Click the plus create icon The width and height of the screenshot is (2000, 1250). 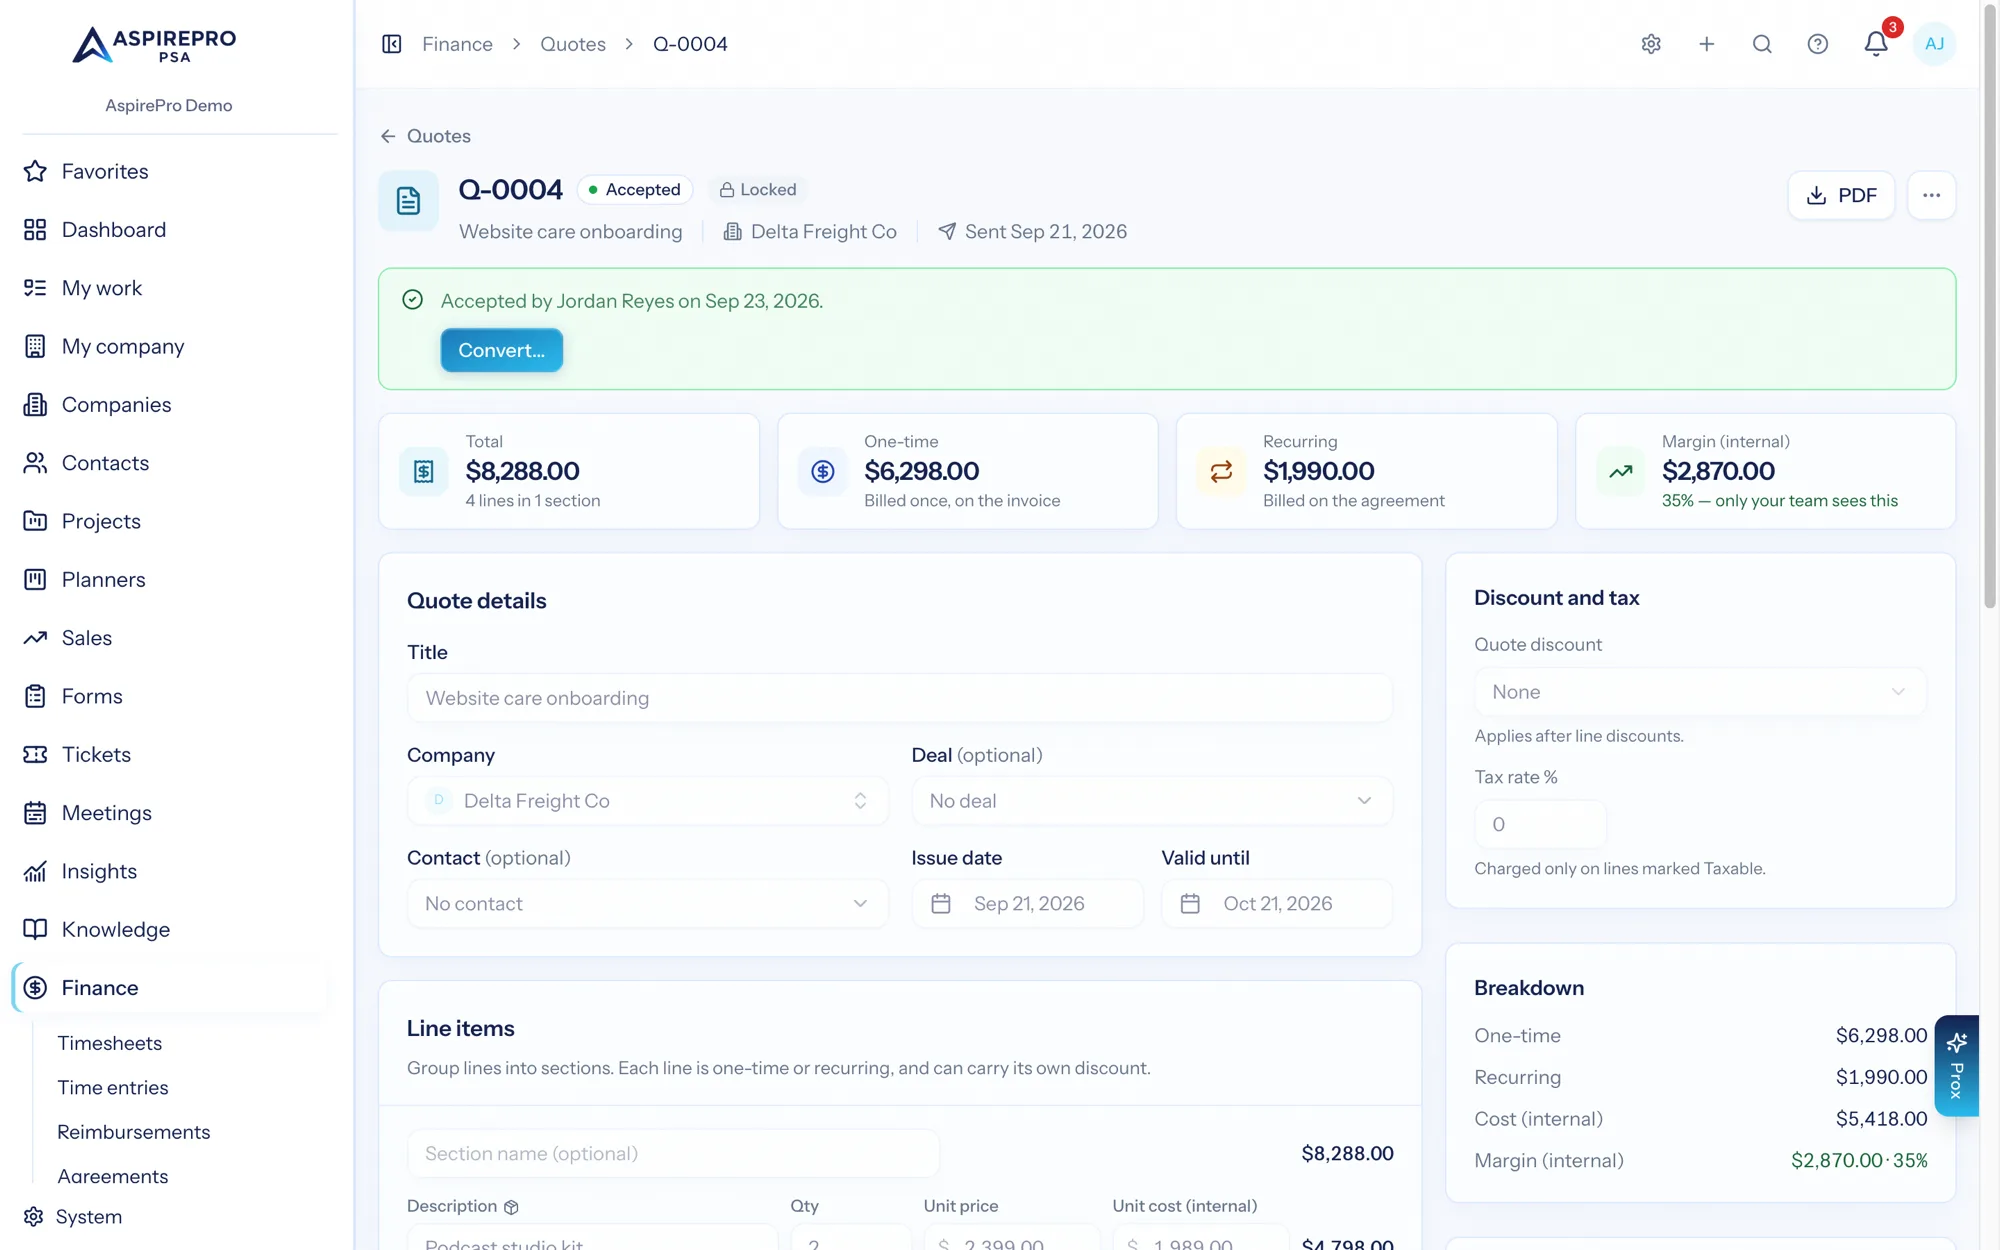(1707, 44)
